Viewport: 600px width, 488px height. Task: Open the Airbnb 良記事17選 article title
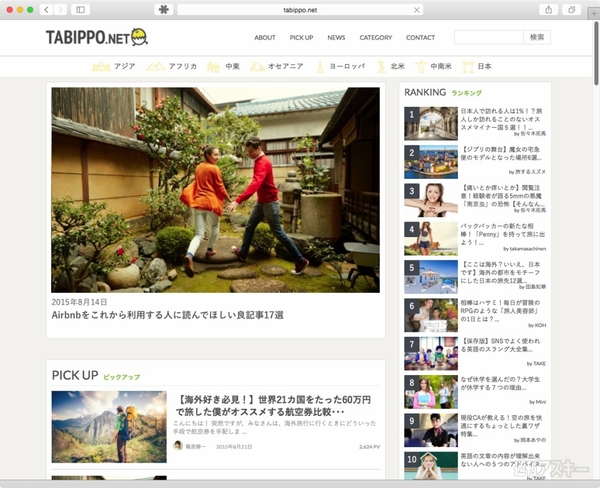(167, 315)
